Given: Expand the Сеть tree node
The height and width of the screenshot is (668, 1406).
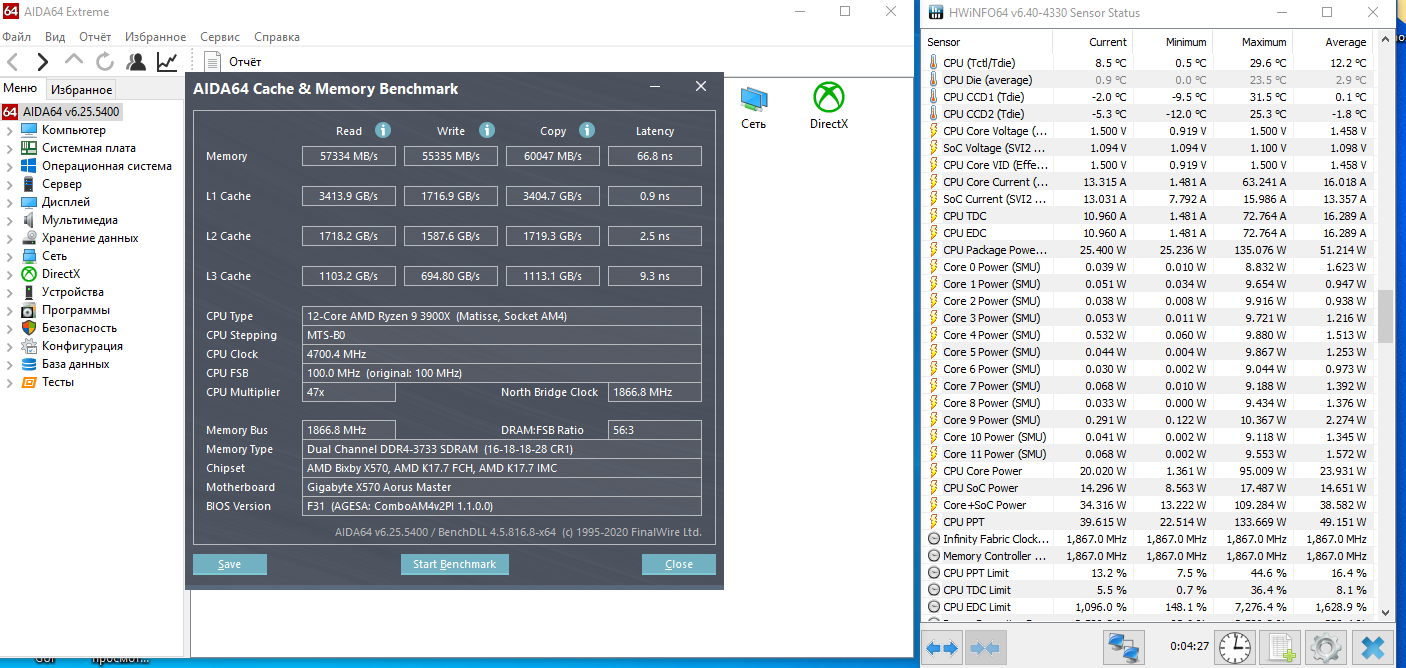Looking at the screenshot, I should pyautogui.click(x=10, y=256).
